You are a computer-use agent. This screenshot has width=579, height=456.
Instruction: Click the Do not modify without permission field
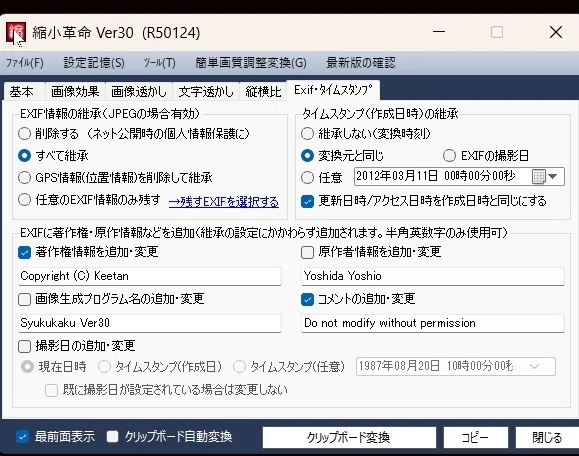pos(433,323)
